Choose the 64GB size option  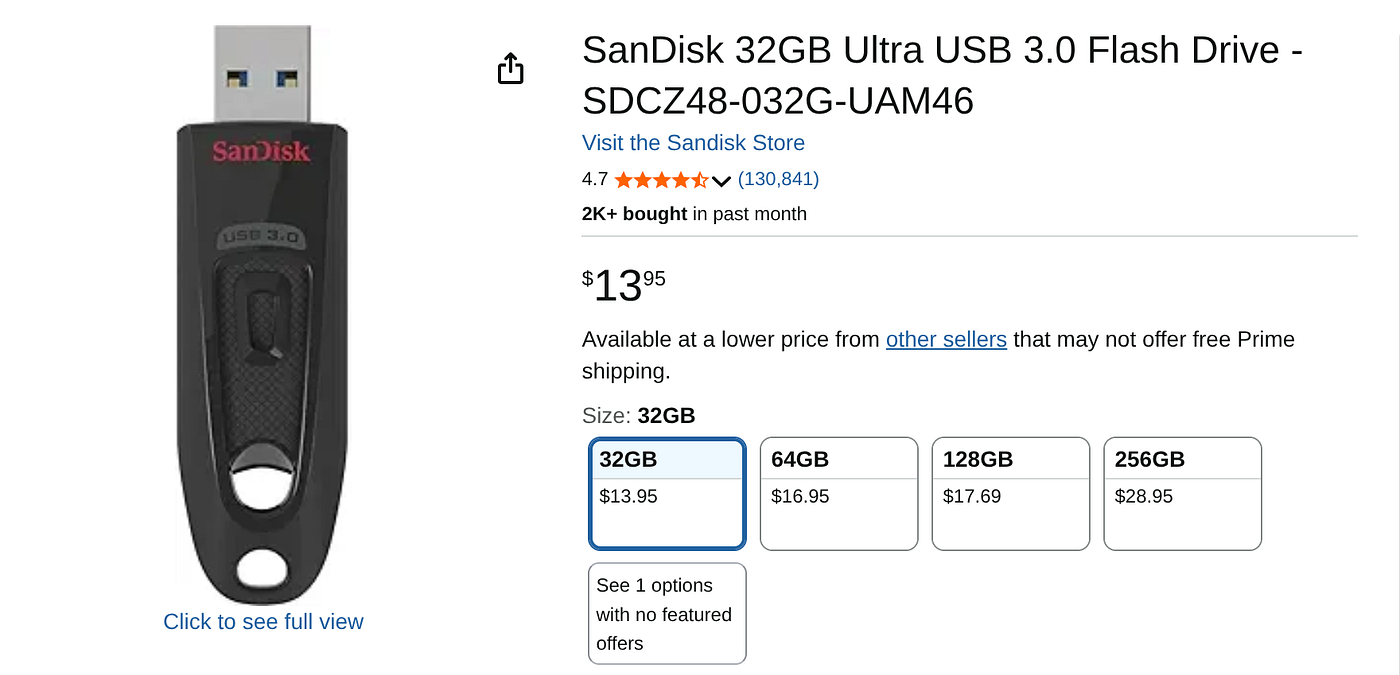(x=839, y=494)
